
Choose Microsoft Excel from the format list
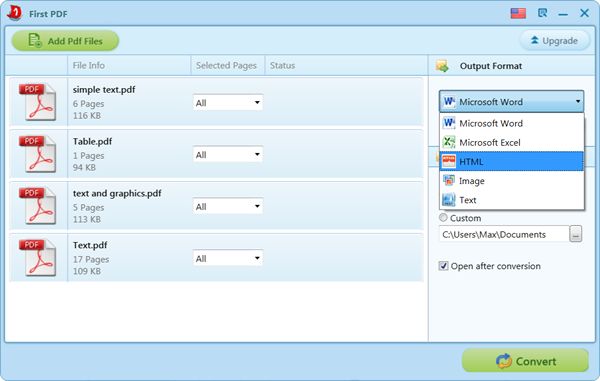click(512, 142)
